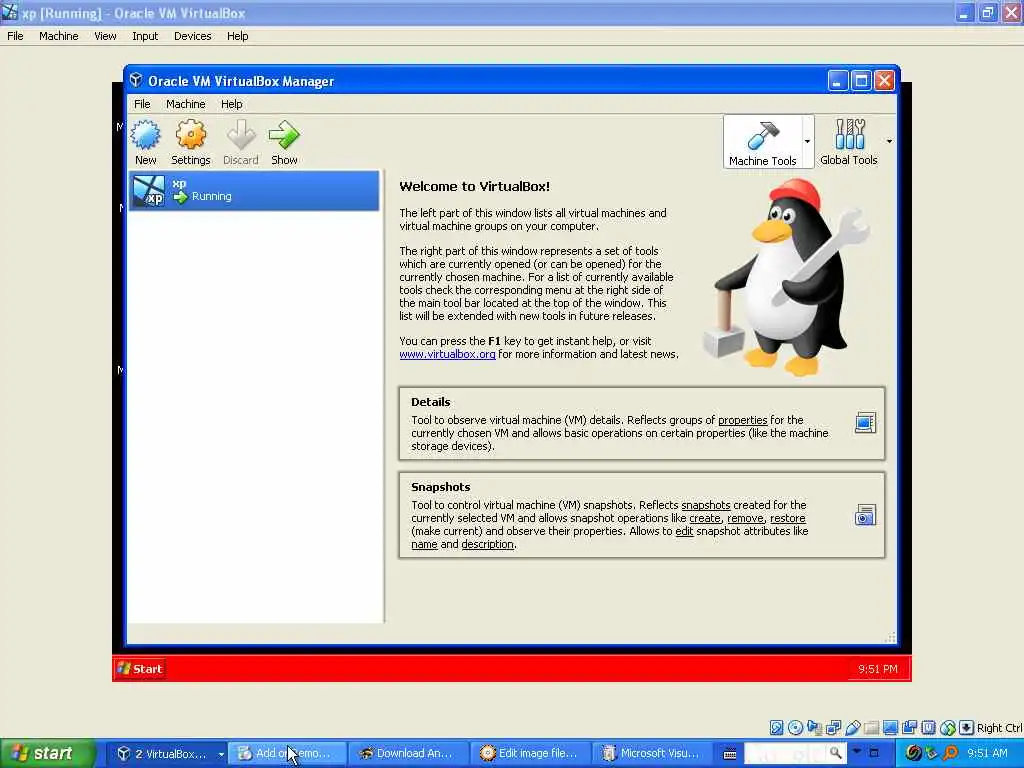Click the hard disk activity status icon

pyautogui.click(x=776, y=728)
